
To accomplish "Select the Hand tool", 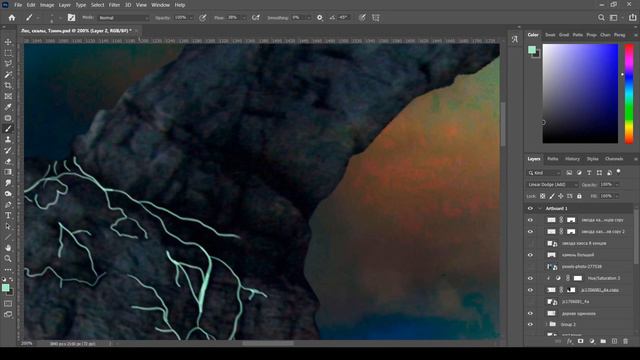I will pyautogui.click(x=8, y=248).
